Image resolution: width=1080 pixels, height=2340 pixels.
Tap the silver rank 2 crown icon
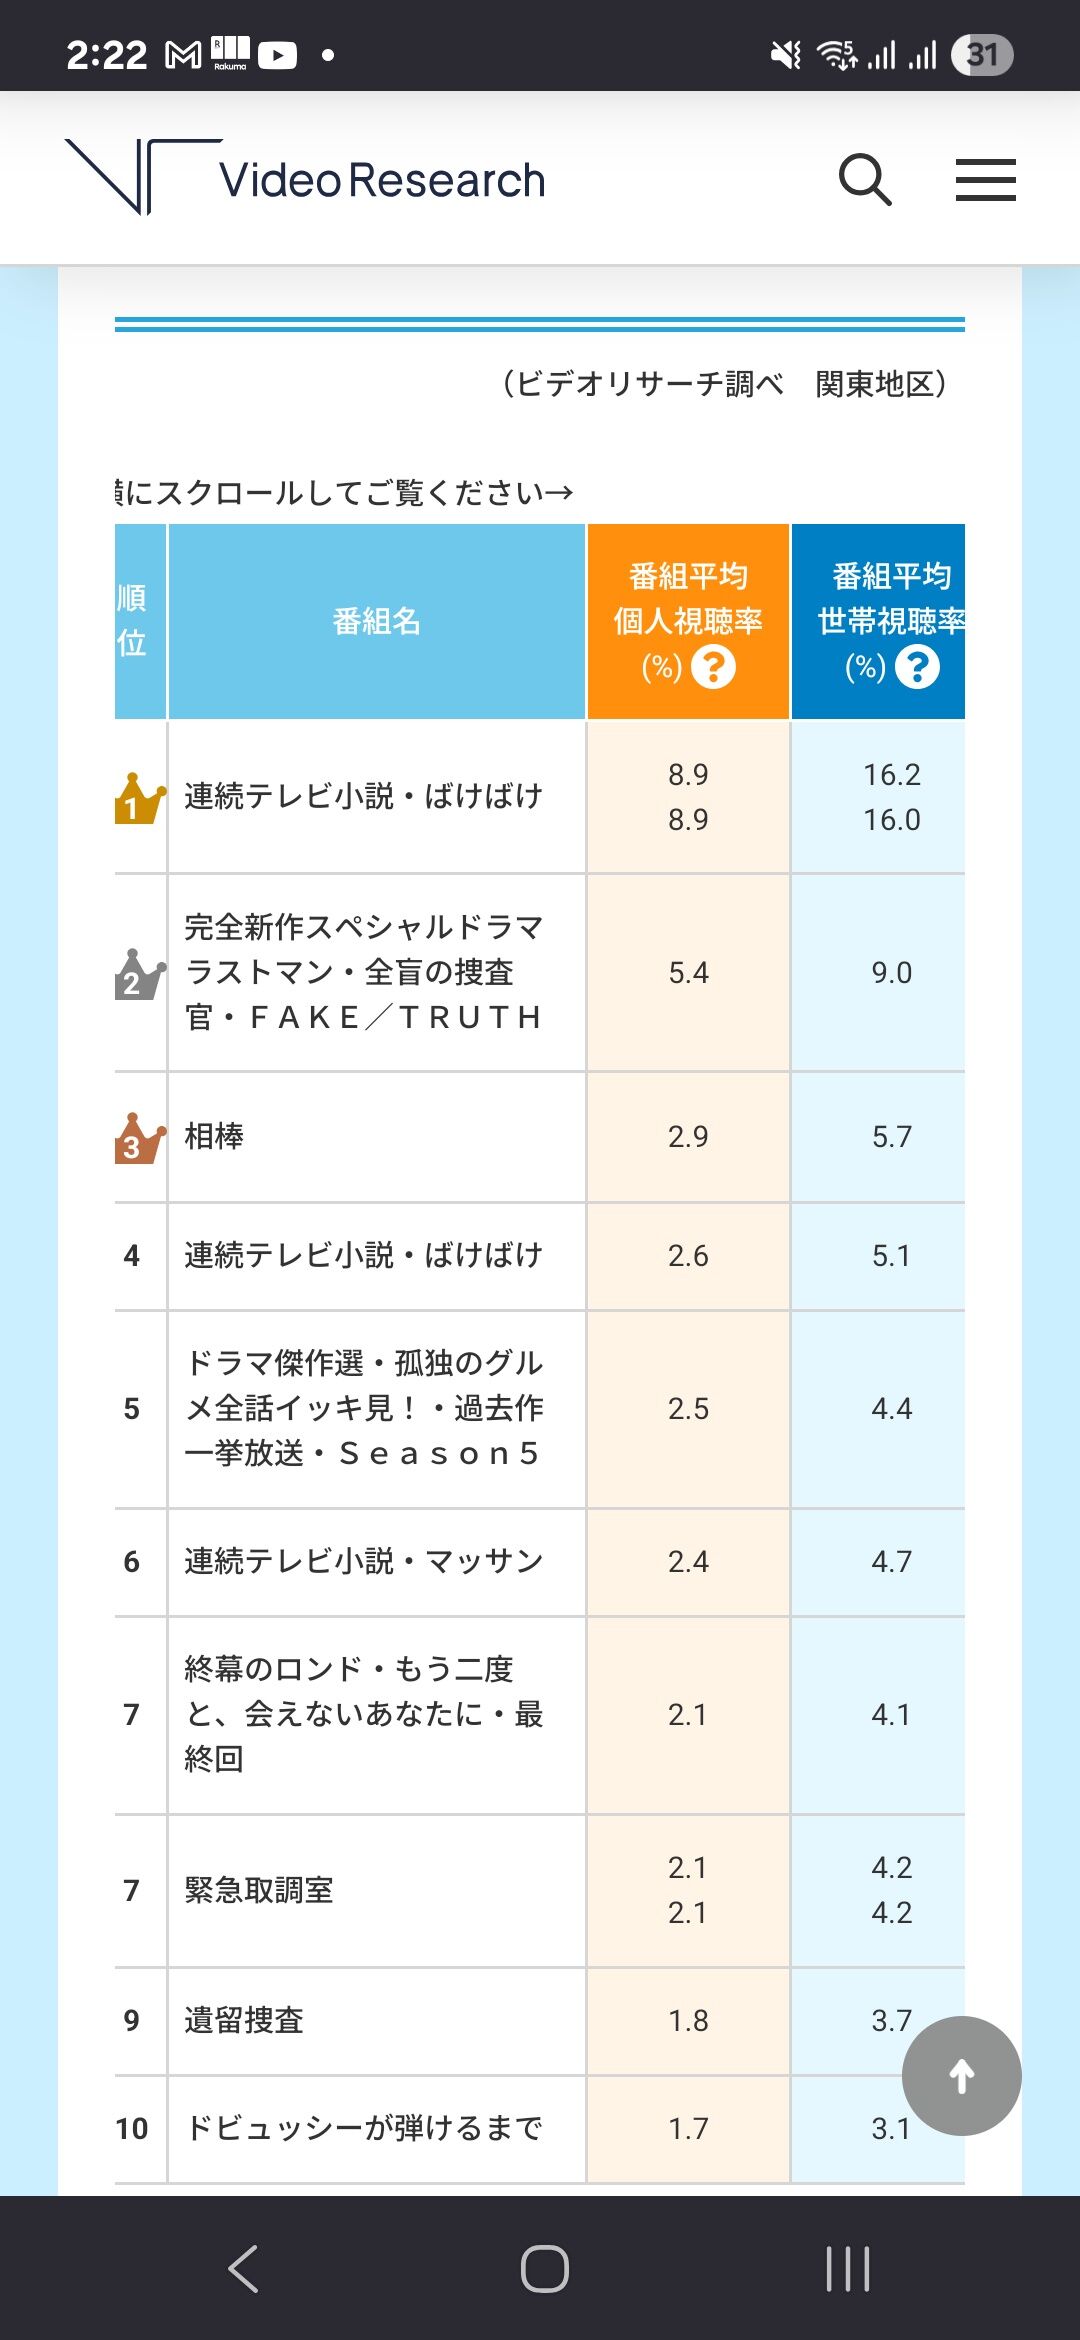(138, 974)
